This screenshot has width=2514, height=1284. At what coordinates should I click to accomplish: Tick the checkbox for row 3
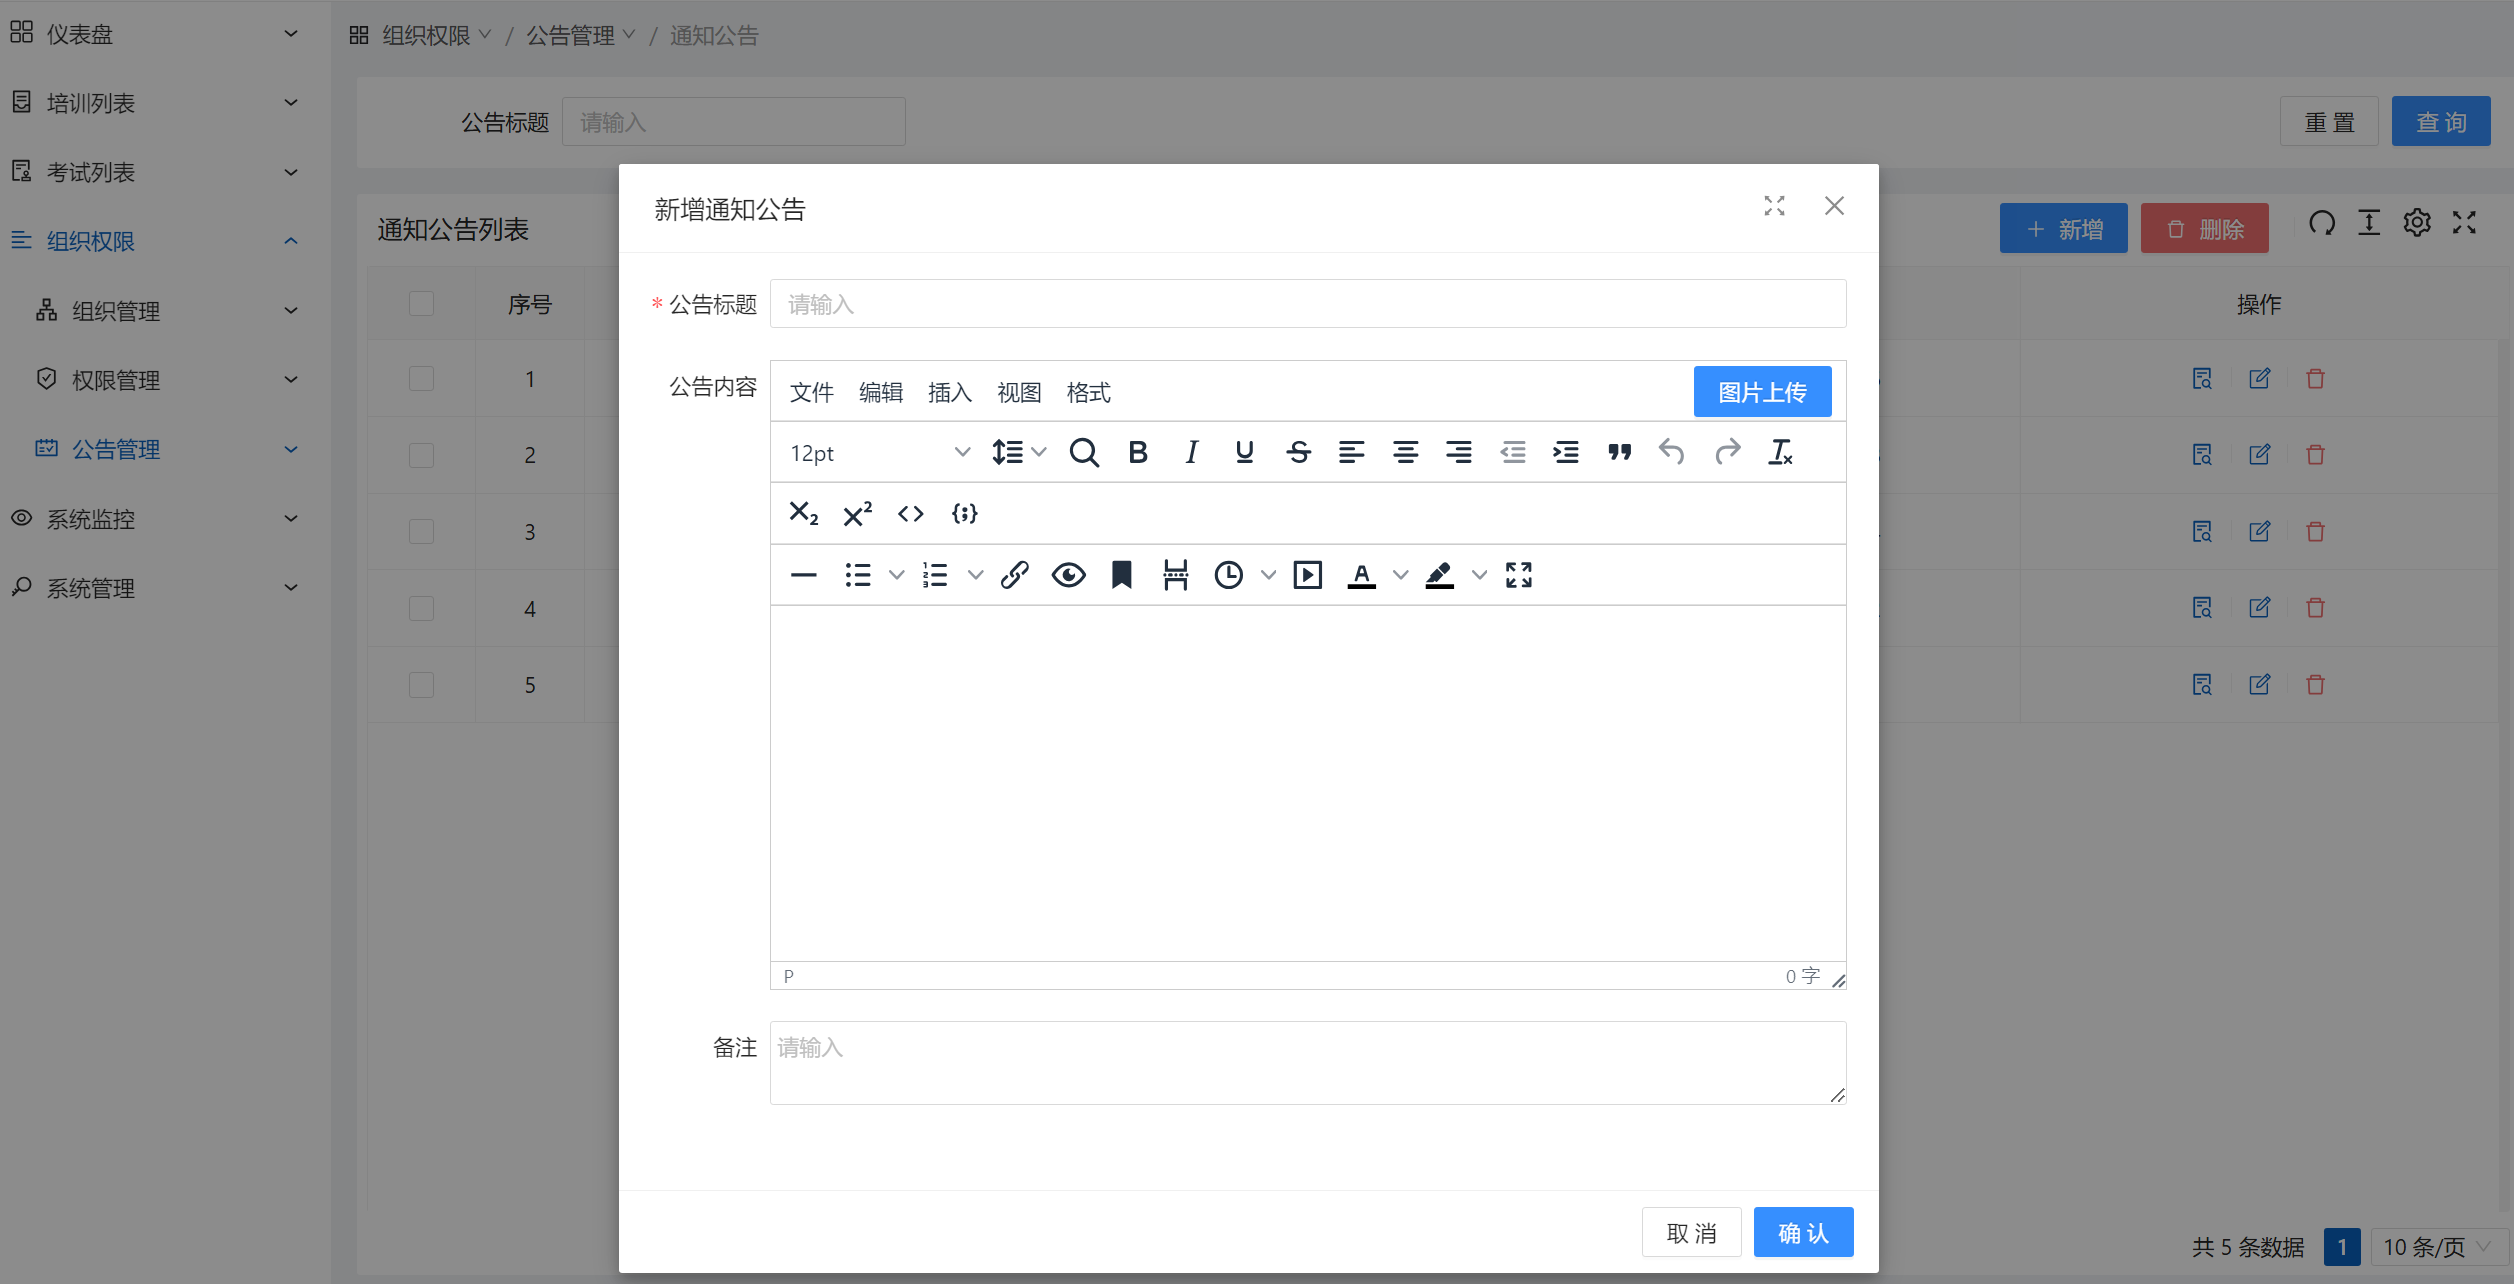click(x=421, y=532)
